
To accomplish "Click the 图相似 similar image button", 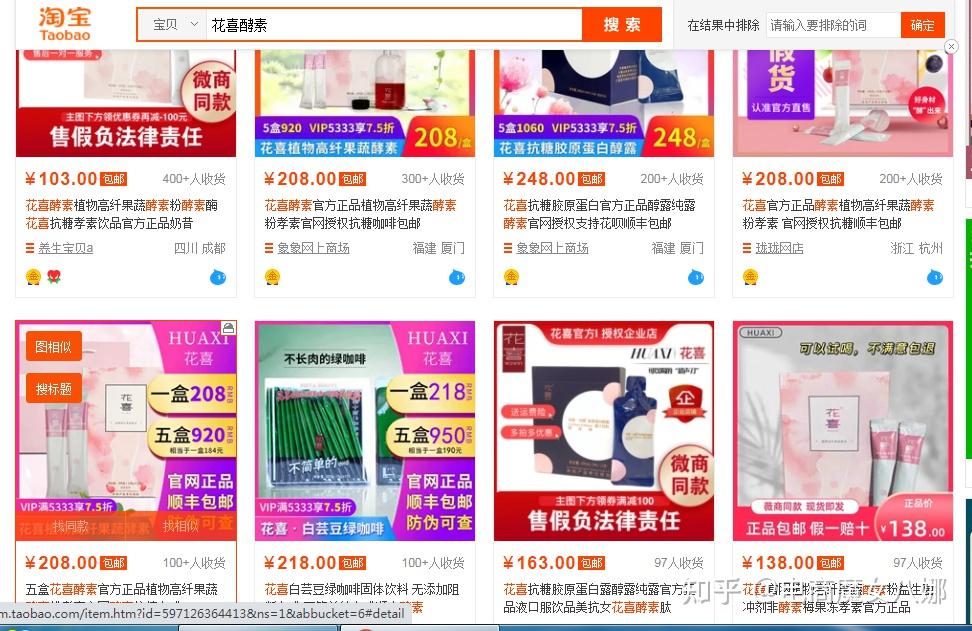I will click(53, 347).
